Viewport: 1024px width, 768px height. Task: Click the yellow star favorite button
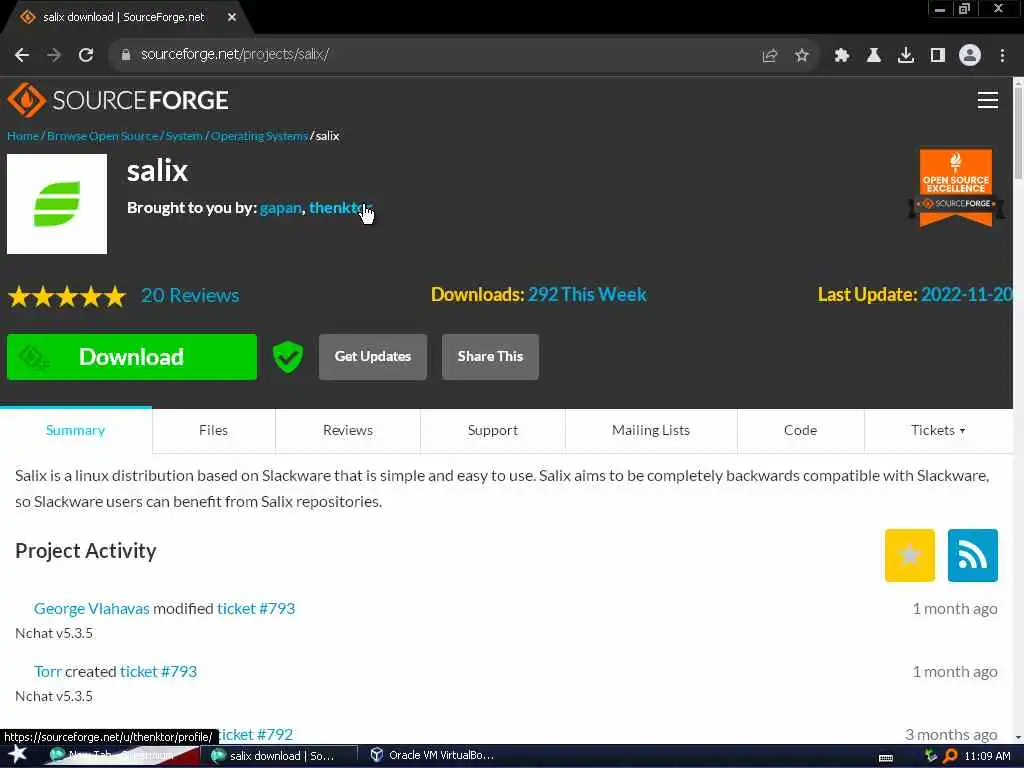(910, 555)
